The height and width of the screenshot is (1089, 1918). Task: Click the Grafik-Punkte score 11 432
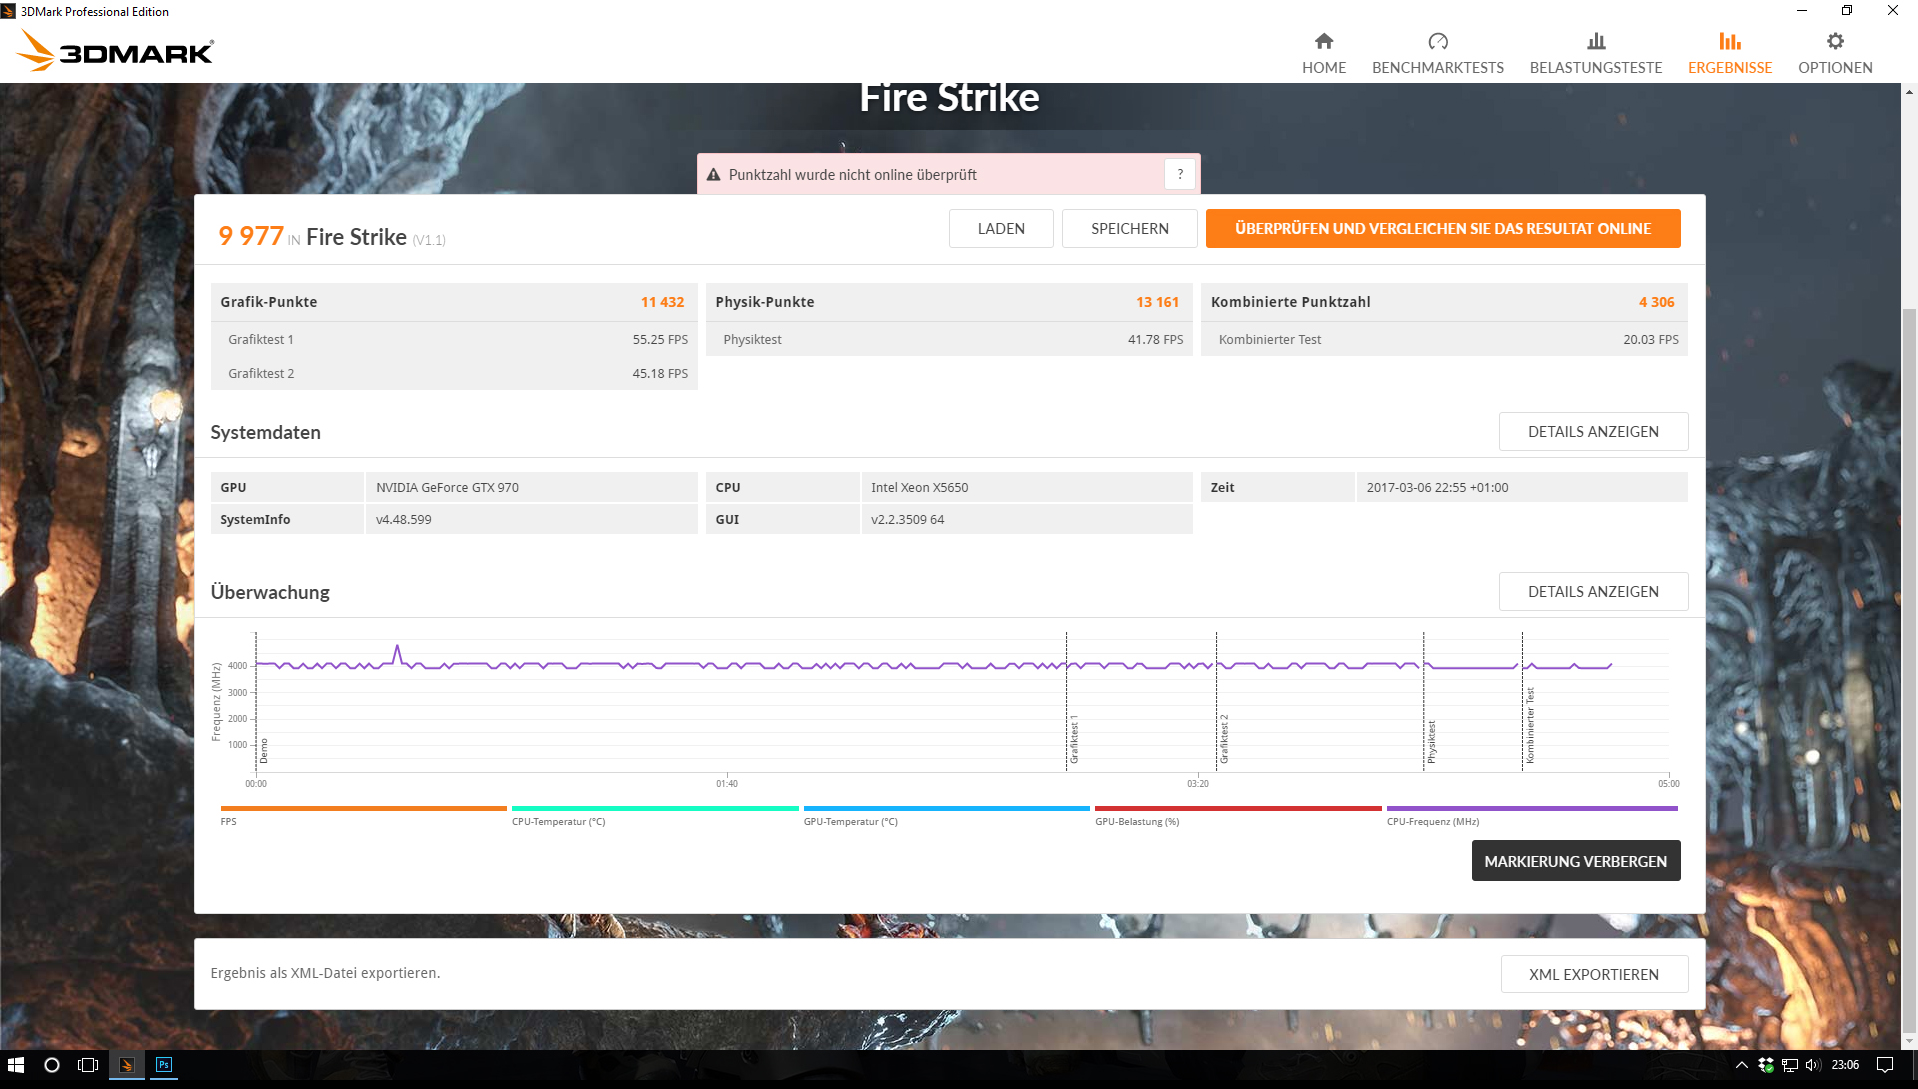point(662,302)
